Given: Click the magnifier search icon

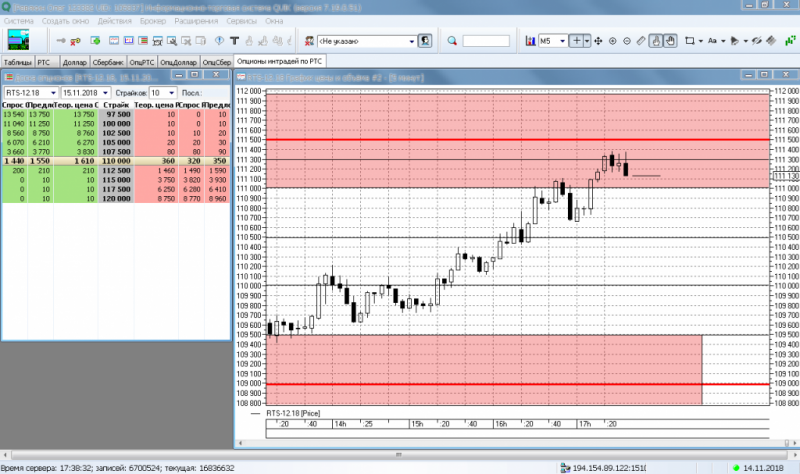Looking at the screenshot, I should click(452, 41).
